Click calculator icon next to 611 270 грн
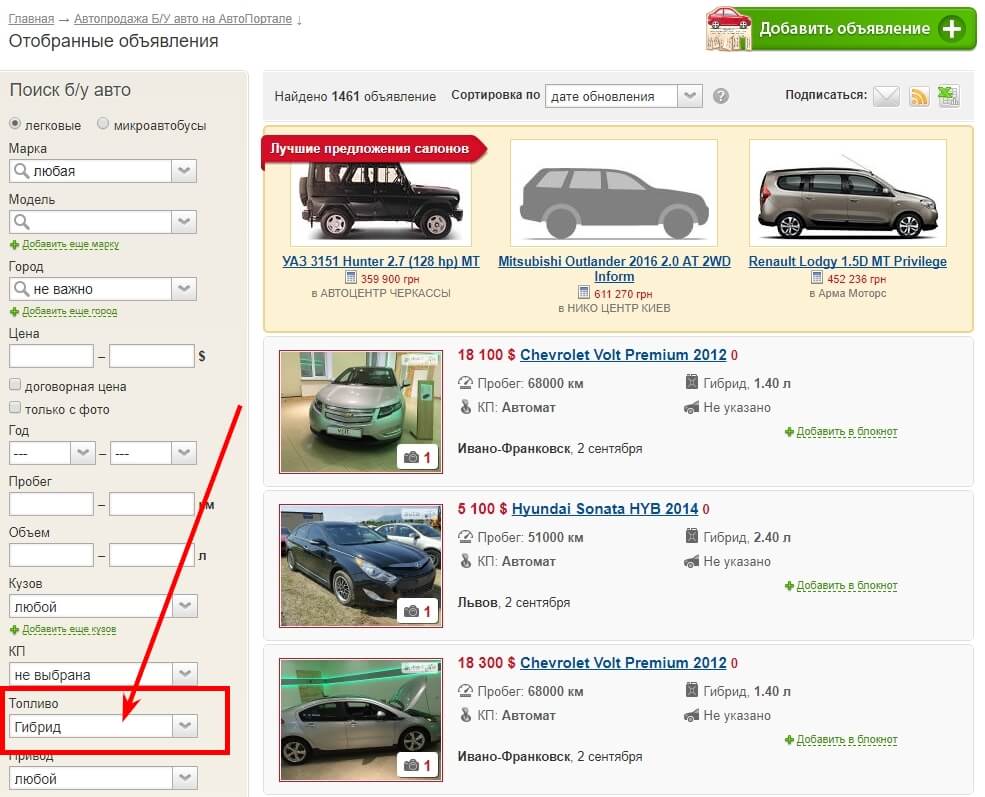 (584, 293)
